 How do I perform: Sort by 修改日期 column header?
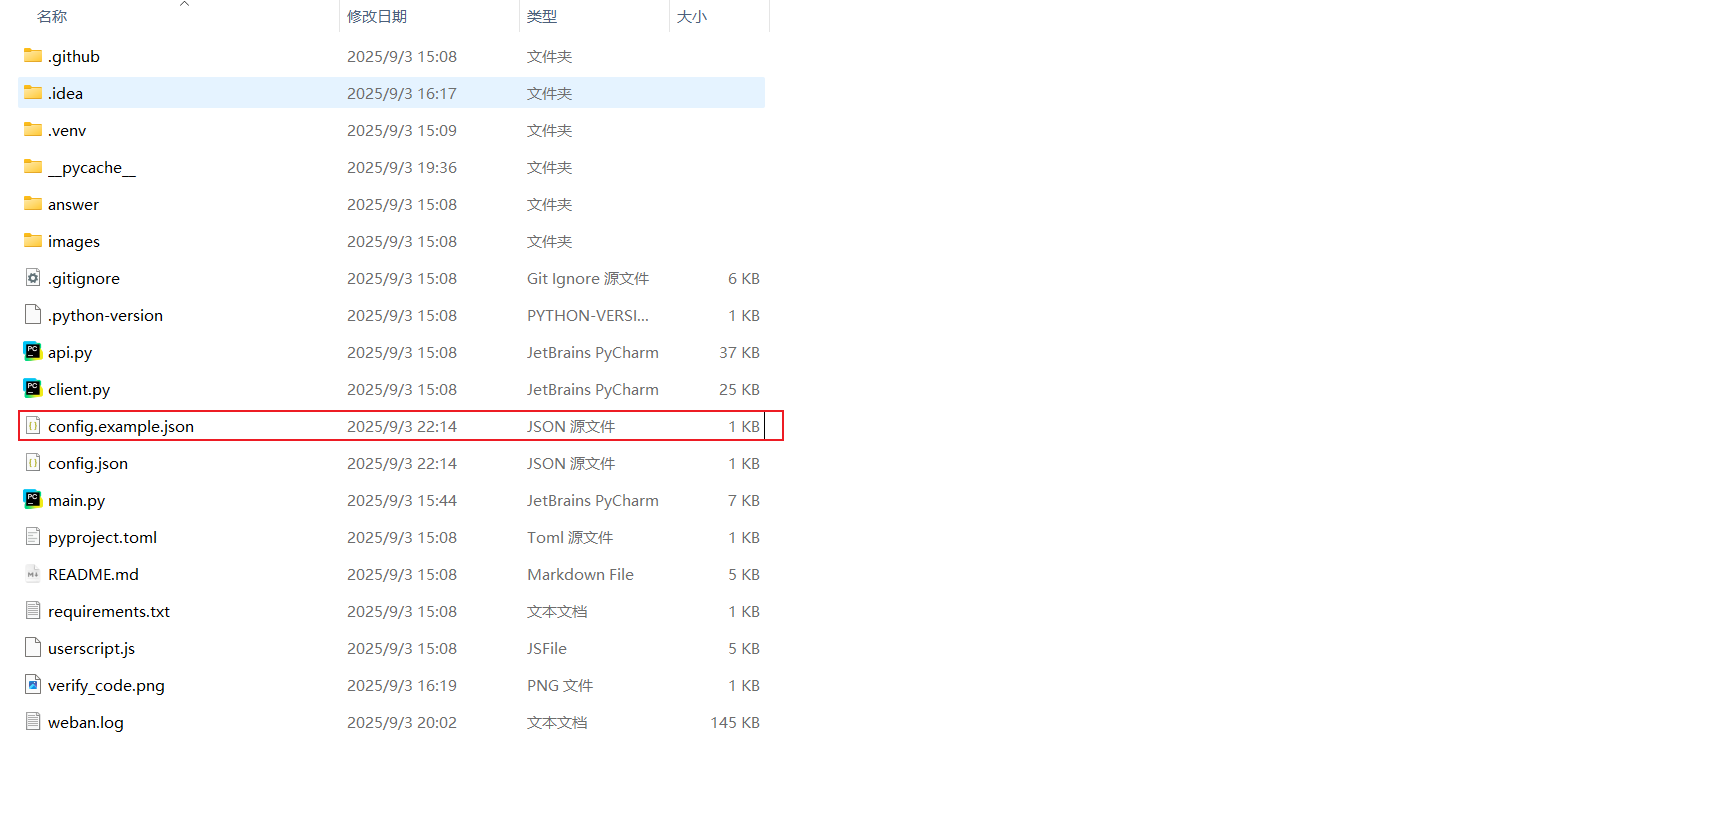coord(377,16)
